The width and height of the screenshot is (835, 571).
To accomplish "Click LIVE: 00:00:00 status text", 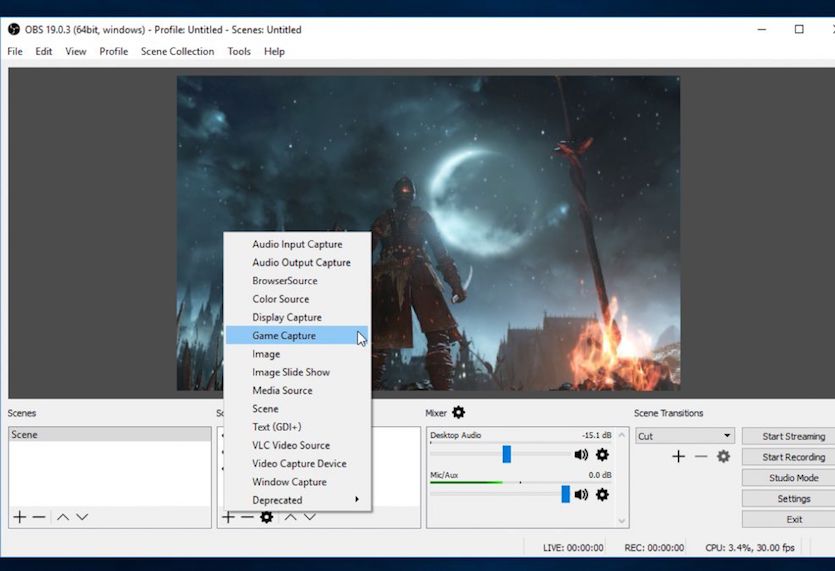I will point(573,548).
